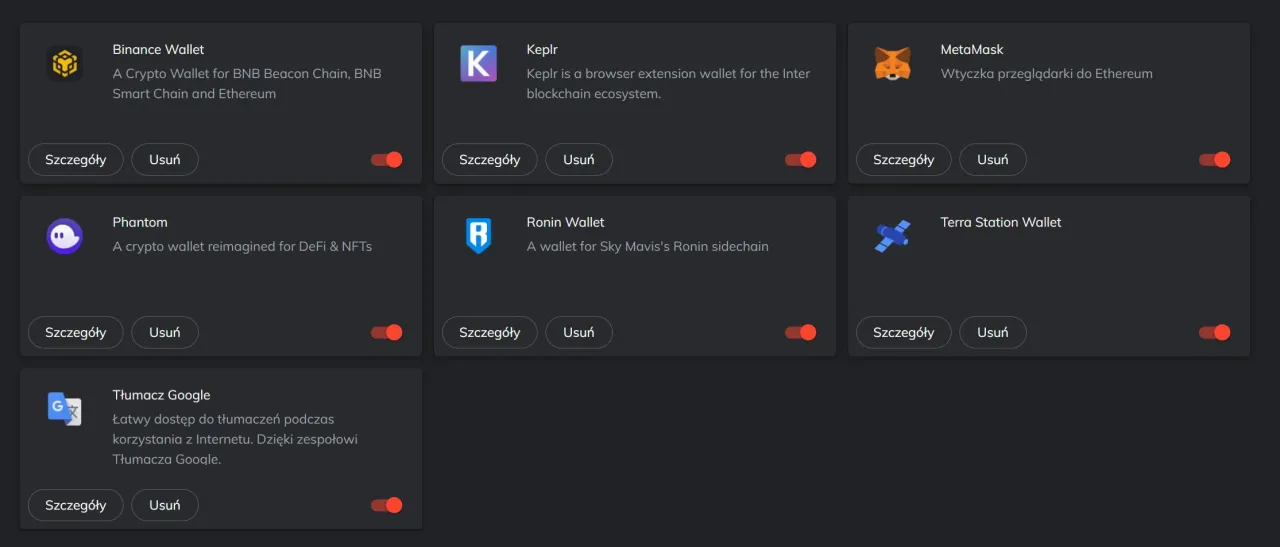Disable the Keplr extension toggle
The width and height of the screenshot is (1280, 547).
(801, 160)
